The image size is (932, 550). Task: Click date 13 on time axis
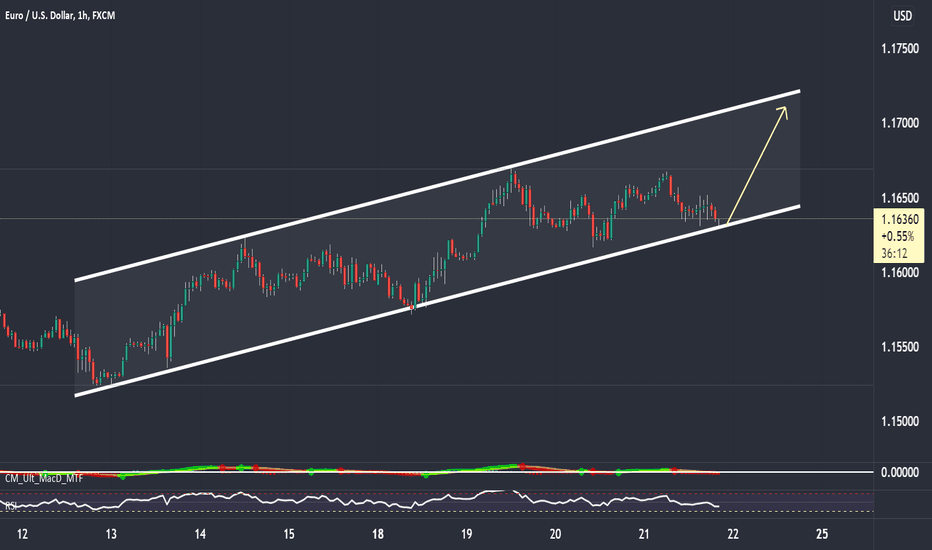[111, 534]
